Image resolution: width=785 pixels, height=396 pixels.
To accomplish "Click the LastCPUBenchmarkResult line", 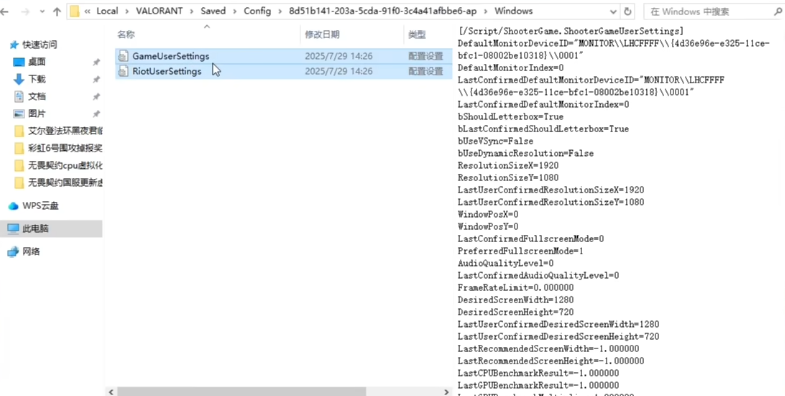I will 538,373.
